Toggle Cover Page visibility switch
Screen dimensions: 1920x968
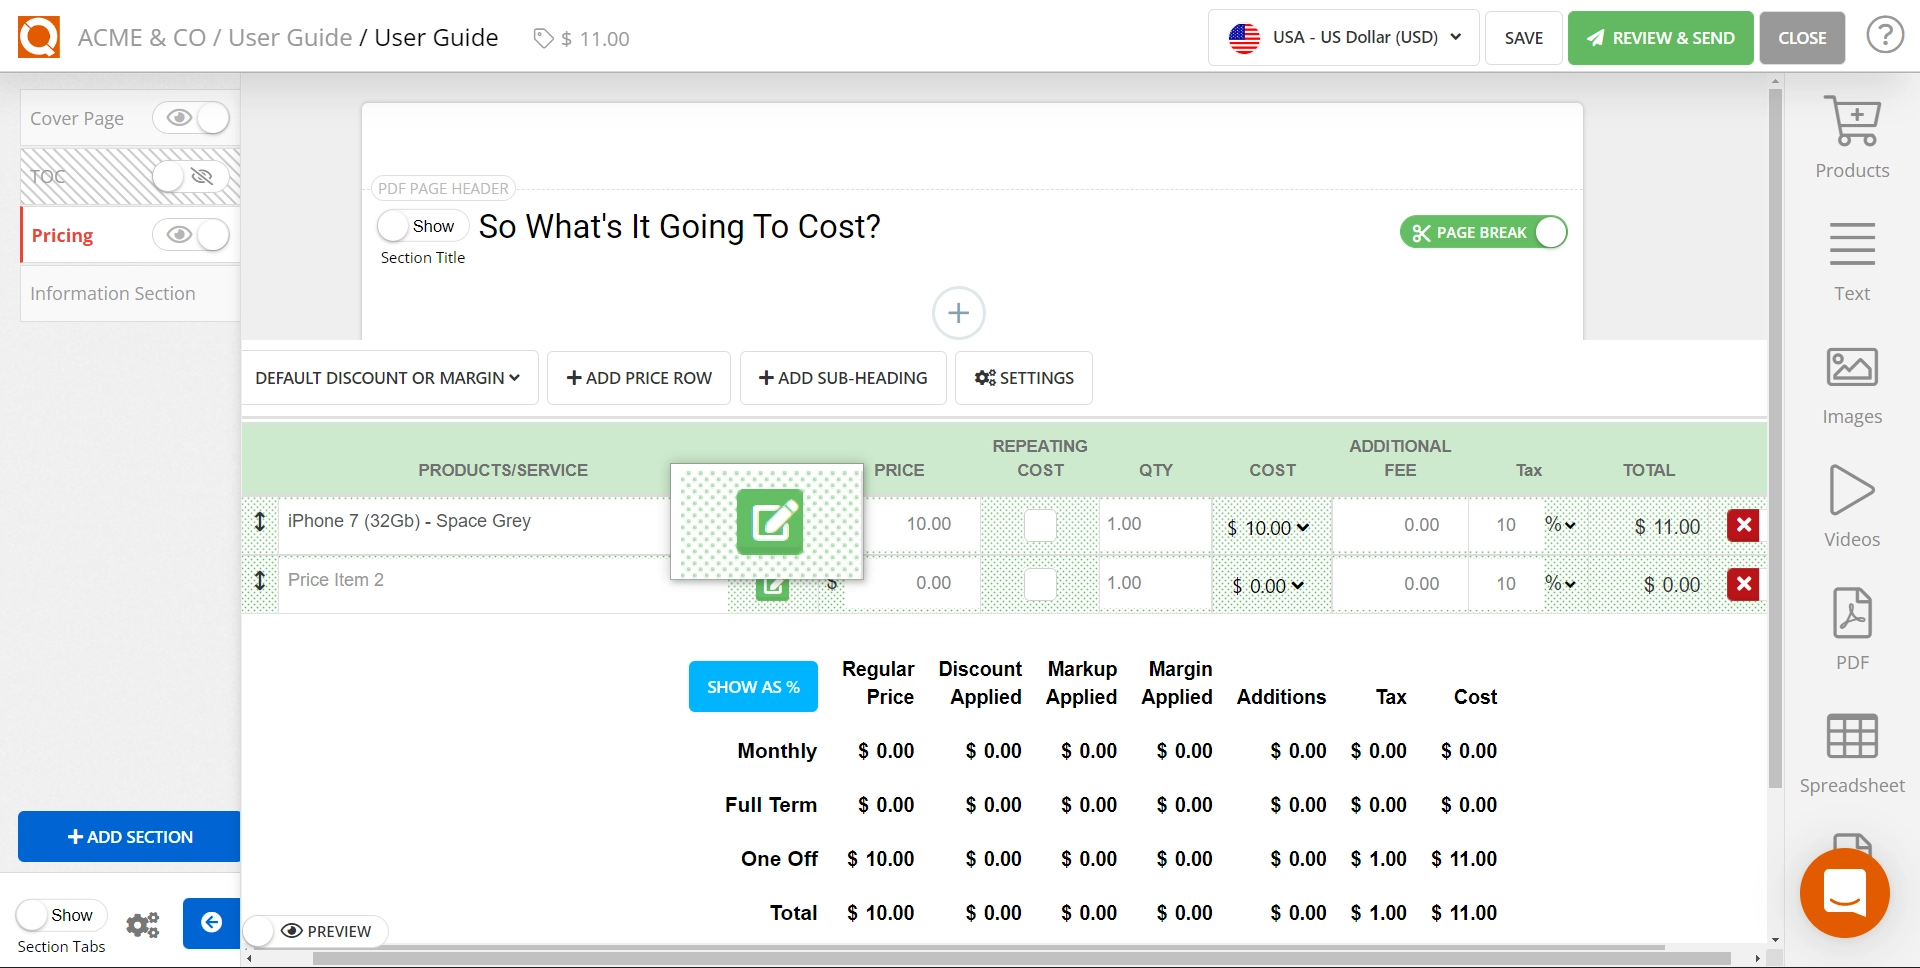(x=191, y=118)
